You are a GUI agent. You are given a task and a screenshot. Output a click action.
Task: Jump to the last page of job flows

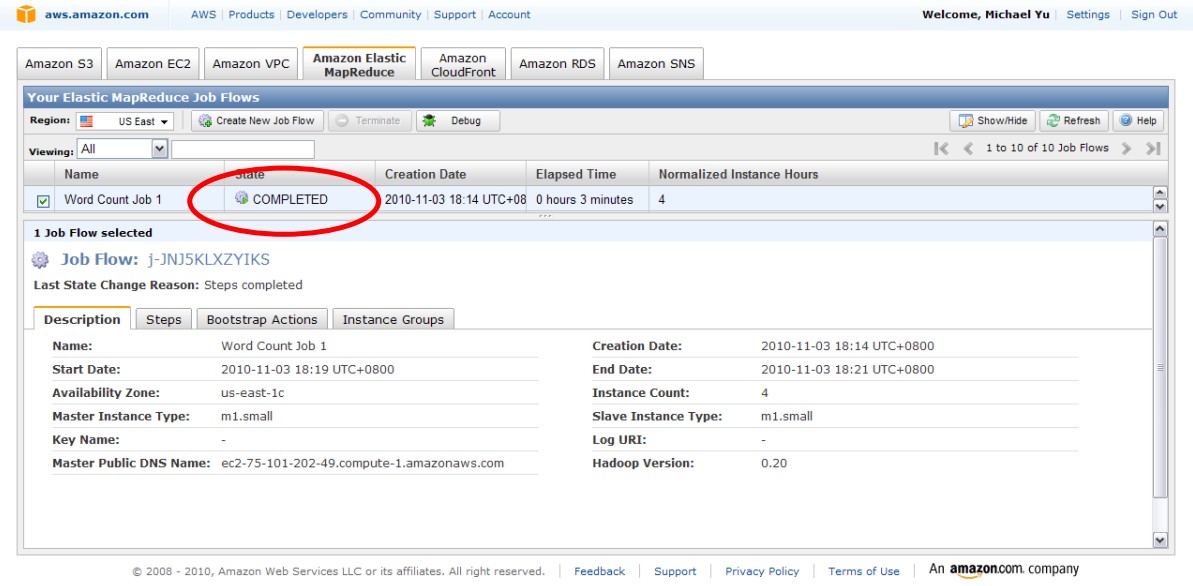(1153, 148)
